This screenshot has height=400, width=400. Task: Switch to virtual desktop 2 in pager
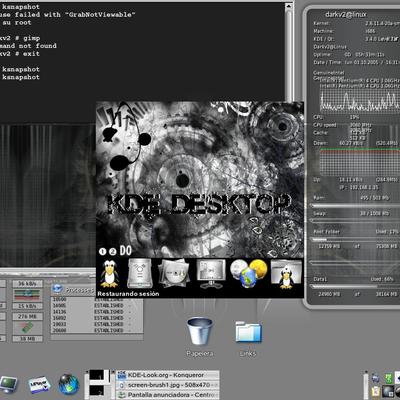pos(97,391)
